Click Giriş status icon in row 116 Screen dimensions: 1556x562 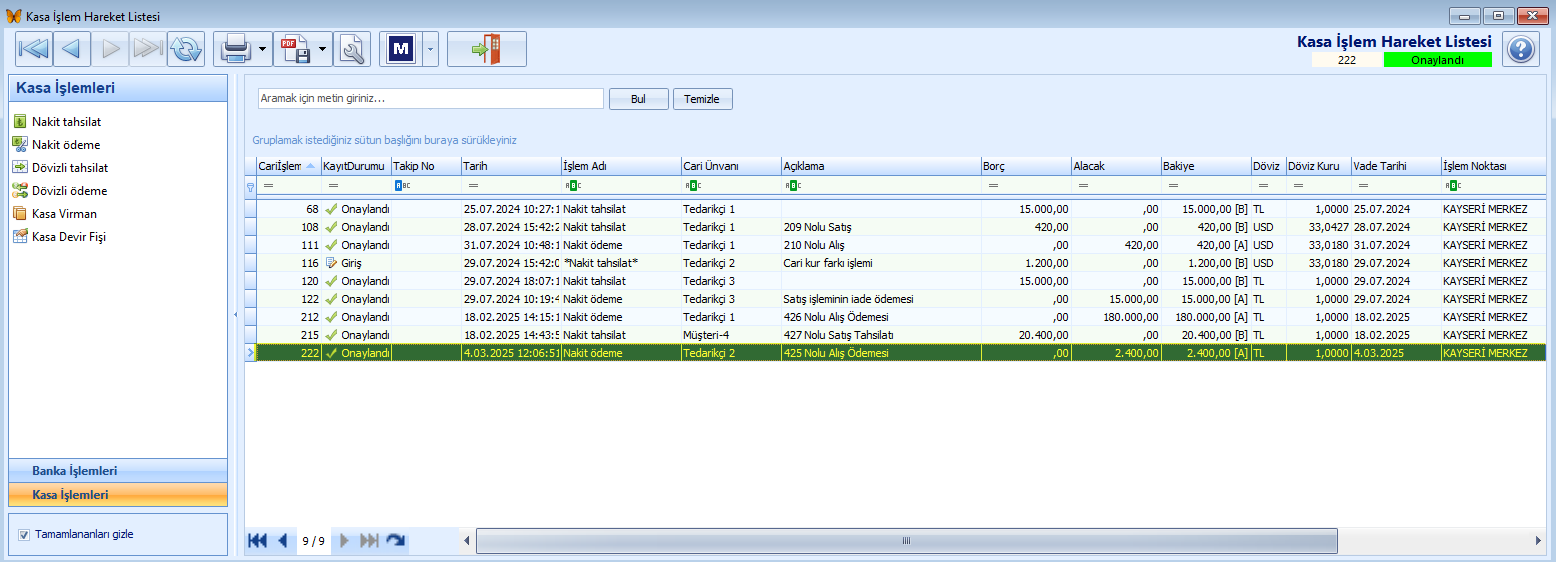coord(331,263)
